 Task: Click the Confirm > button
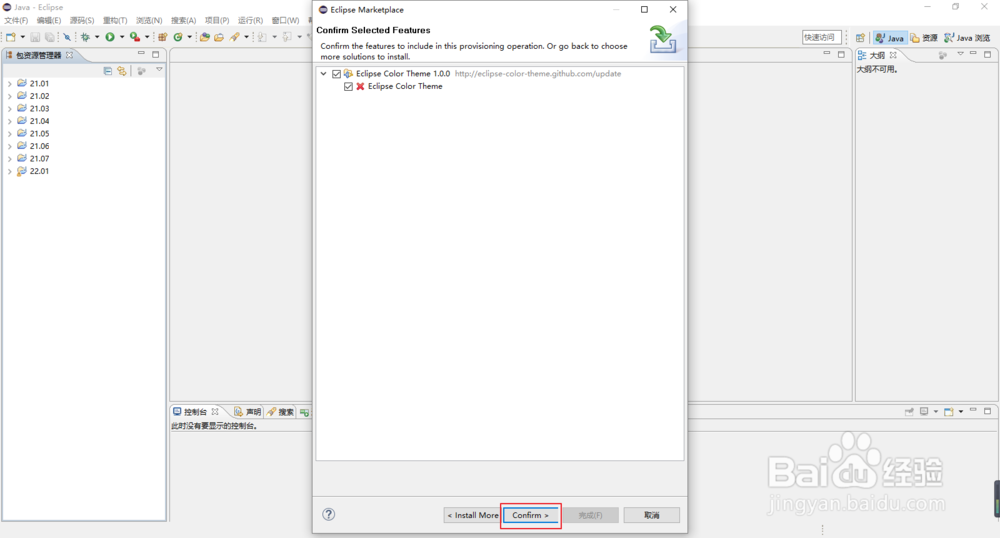click(x=531, y=515)
